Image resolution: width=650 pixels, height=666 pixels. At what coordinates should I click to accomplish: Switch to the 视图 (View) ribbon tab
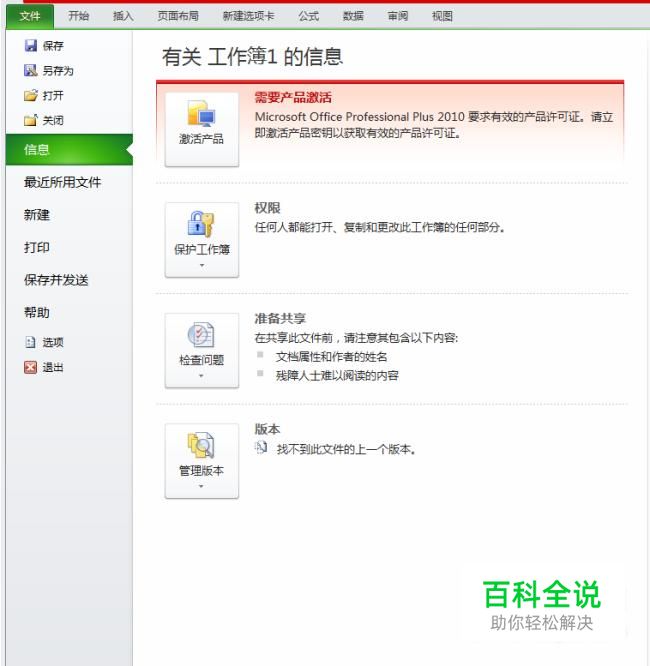pos(442,16)
